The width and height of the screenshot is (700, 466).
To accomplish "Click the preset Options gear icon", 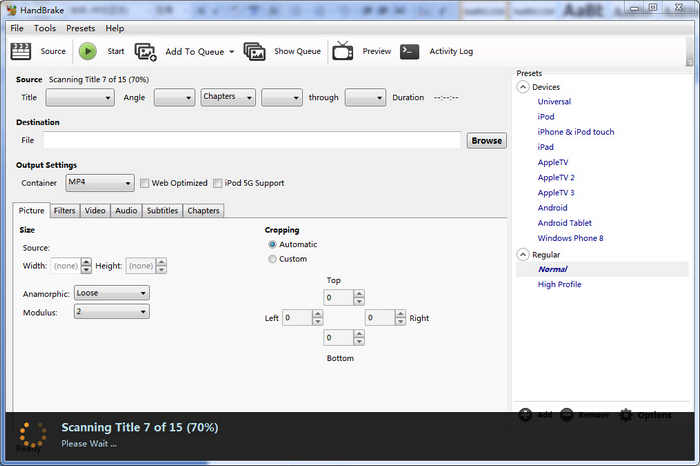I will pos(626,415).
